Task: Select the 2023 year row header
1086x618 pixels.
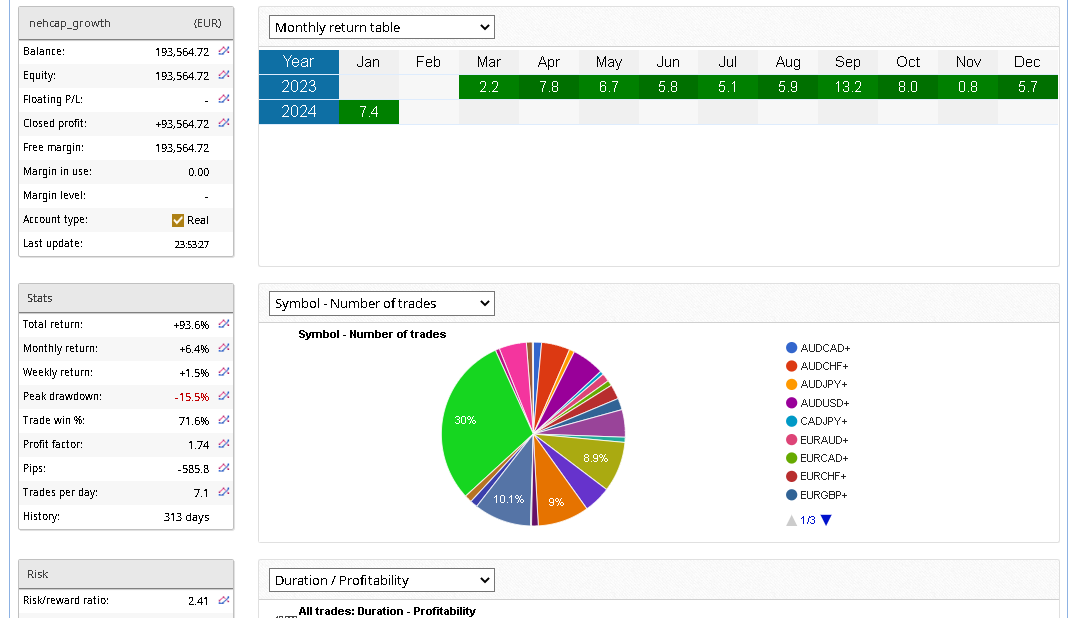Action: point(298,87)
